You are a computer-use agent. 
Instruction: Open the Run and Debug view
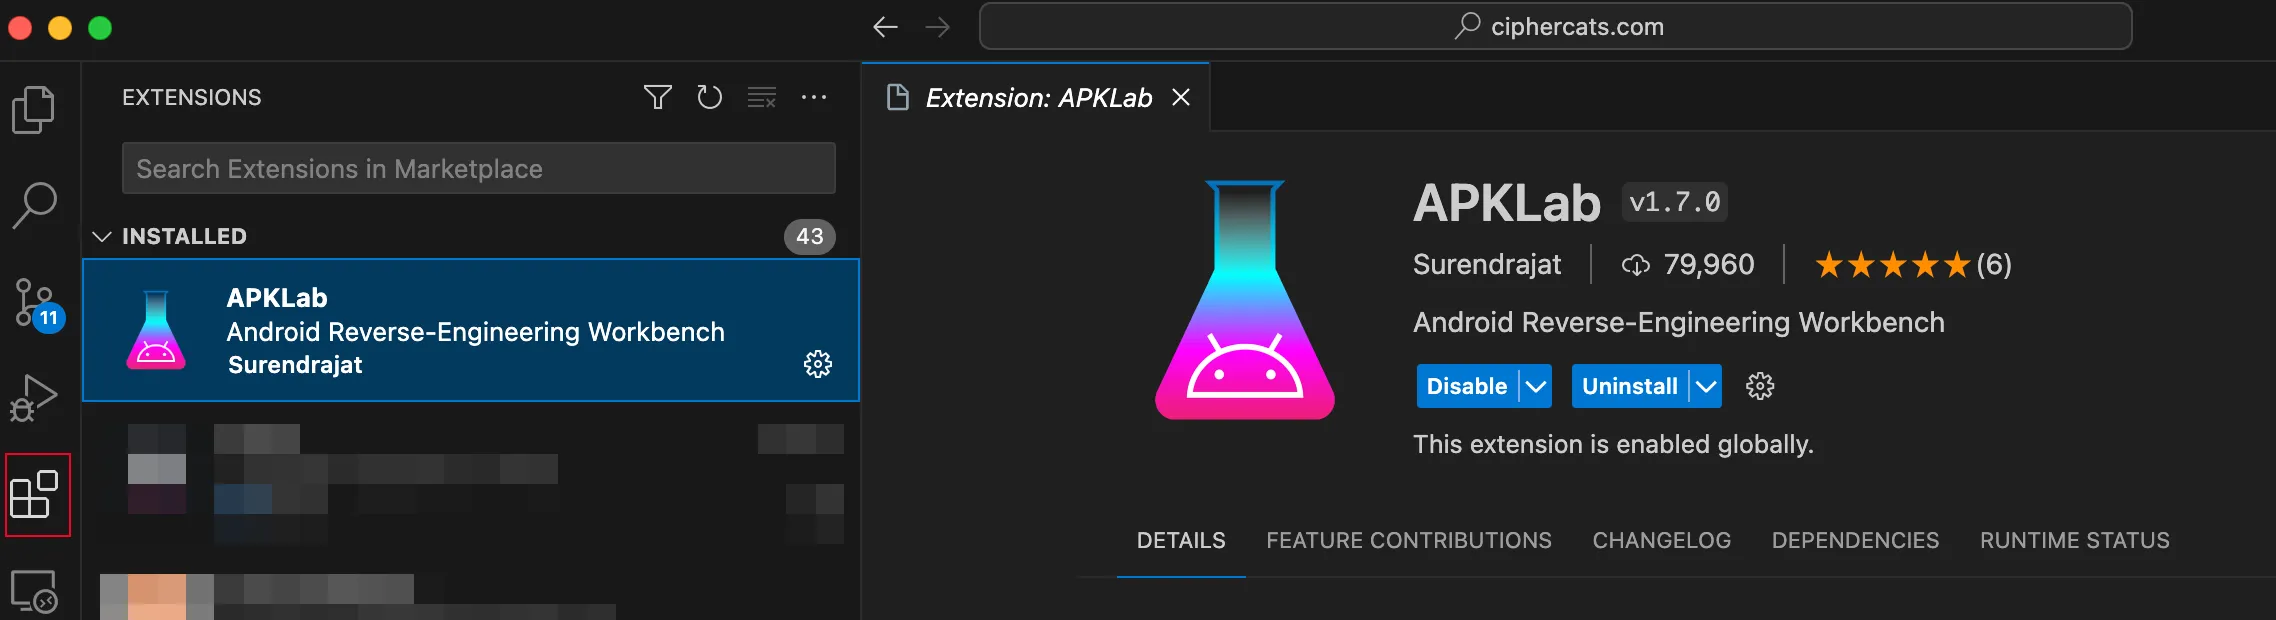click(34, 398)
